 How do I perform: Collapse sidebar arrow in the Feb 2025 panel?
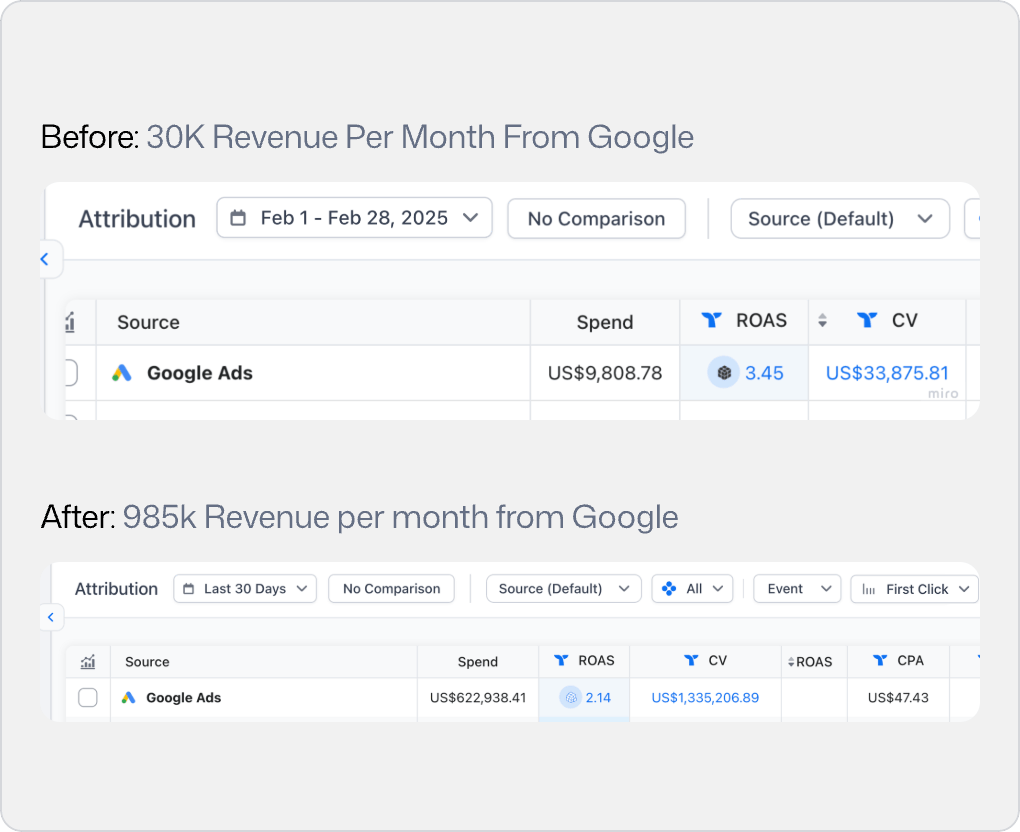(45, 260)
